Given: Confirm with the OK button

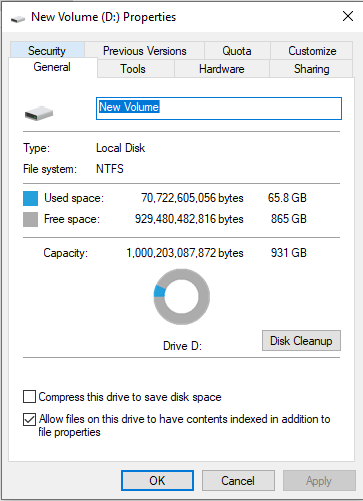Looking at the screenshot, I should click(x=157, y=481).
